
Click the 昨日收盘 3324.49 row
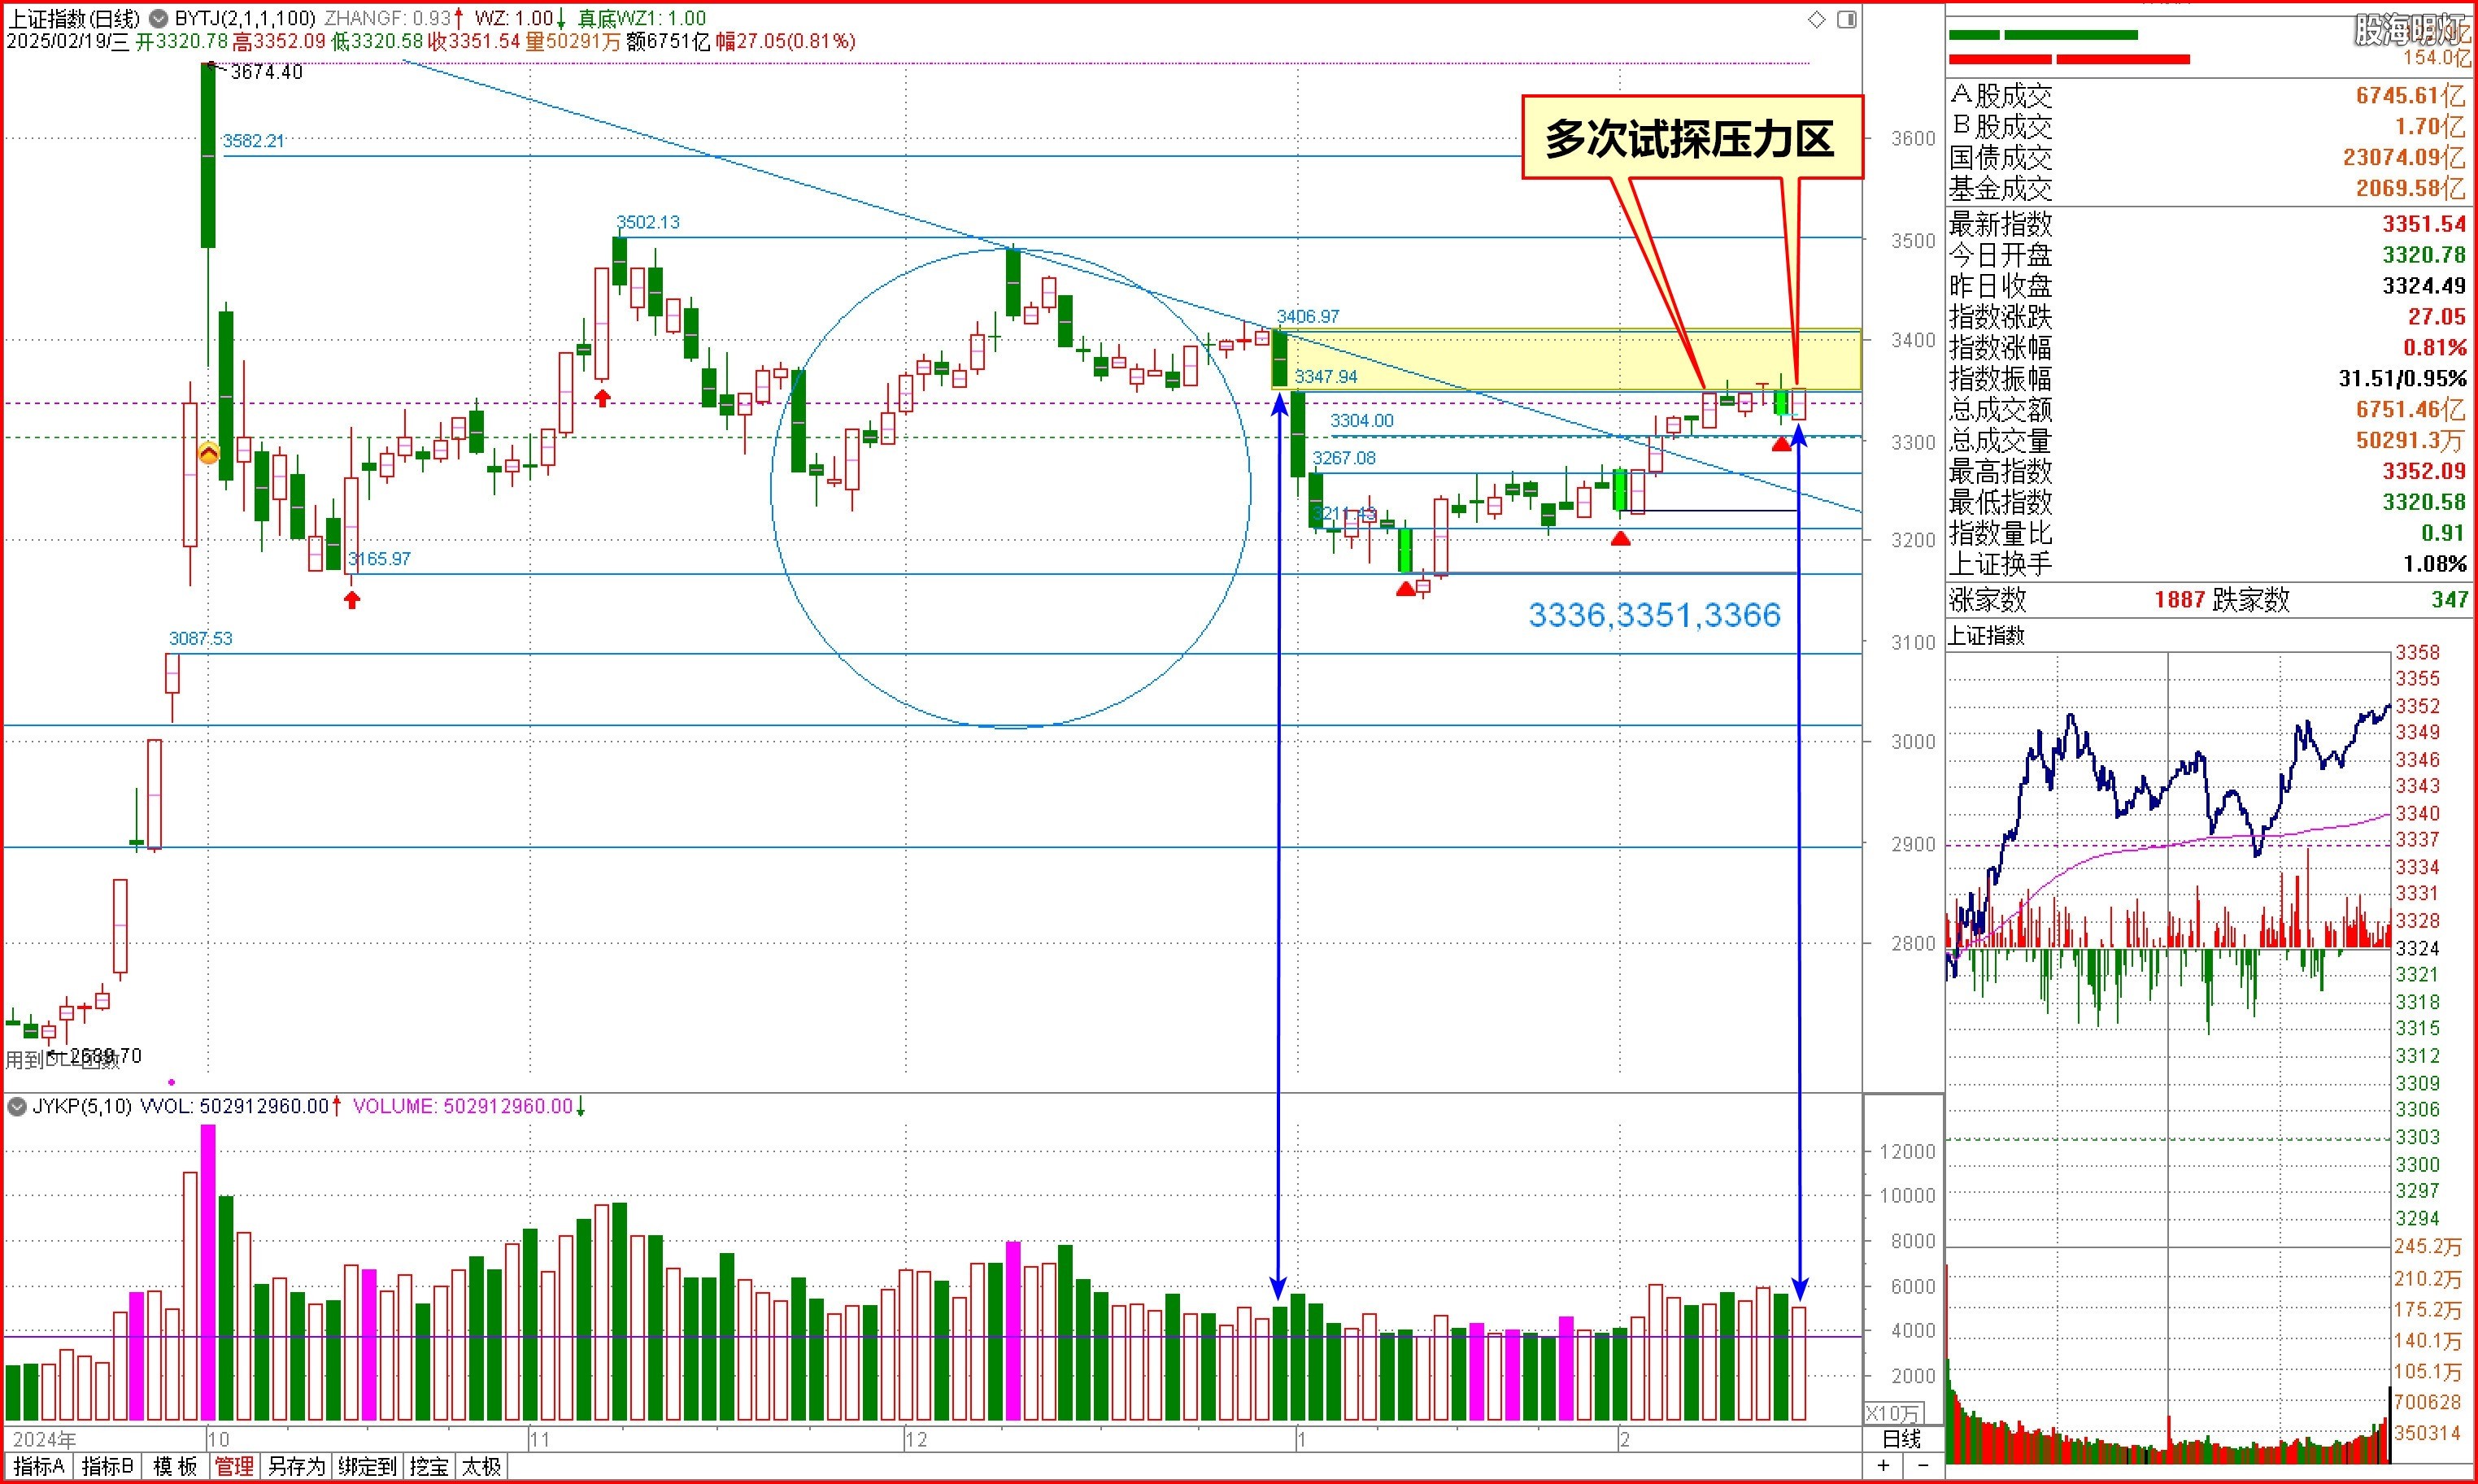click(x=2208, y=286)
